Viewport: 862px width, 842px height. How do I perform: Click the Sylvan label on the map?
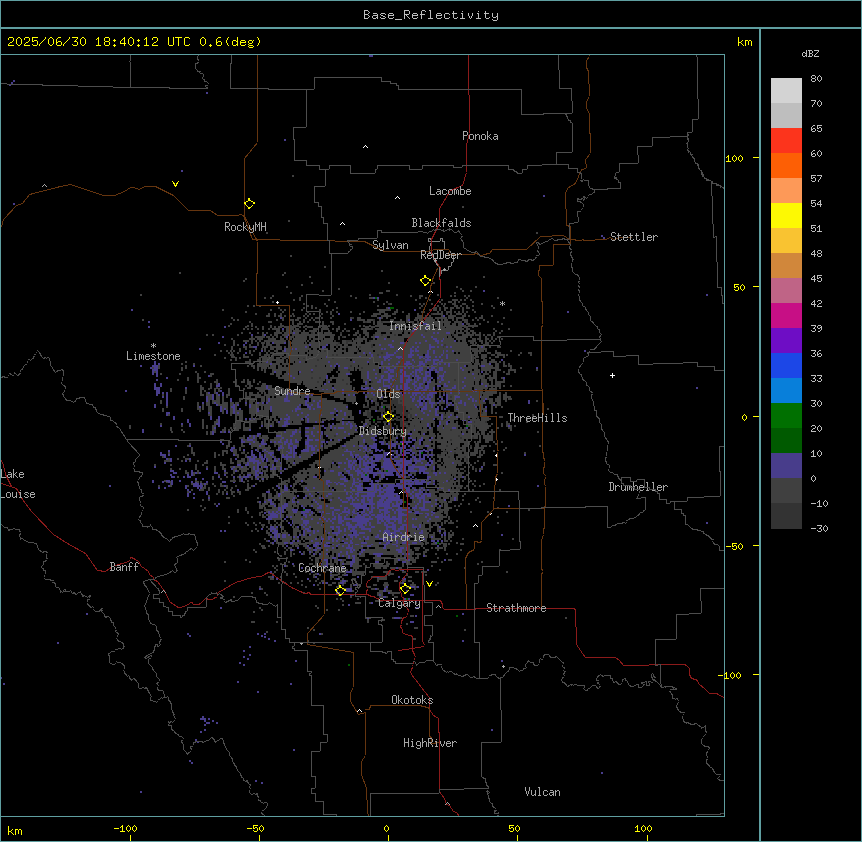[x=390, y=245]
